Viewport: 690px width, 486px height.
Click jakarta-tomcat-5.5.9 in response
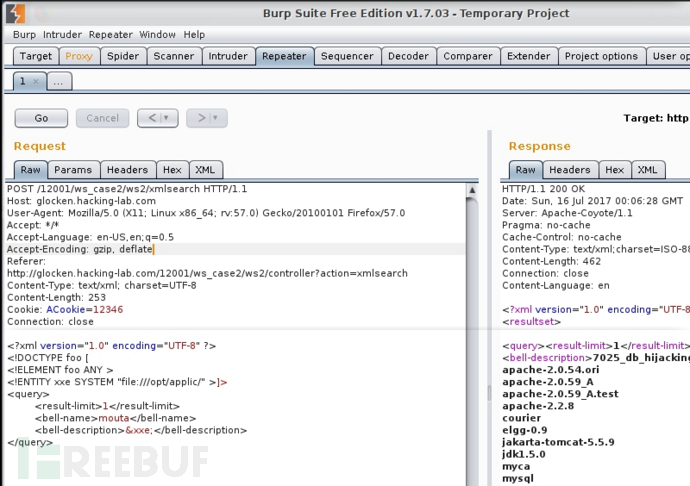pyautogui.click(x=558, y=442)
